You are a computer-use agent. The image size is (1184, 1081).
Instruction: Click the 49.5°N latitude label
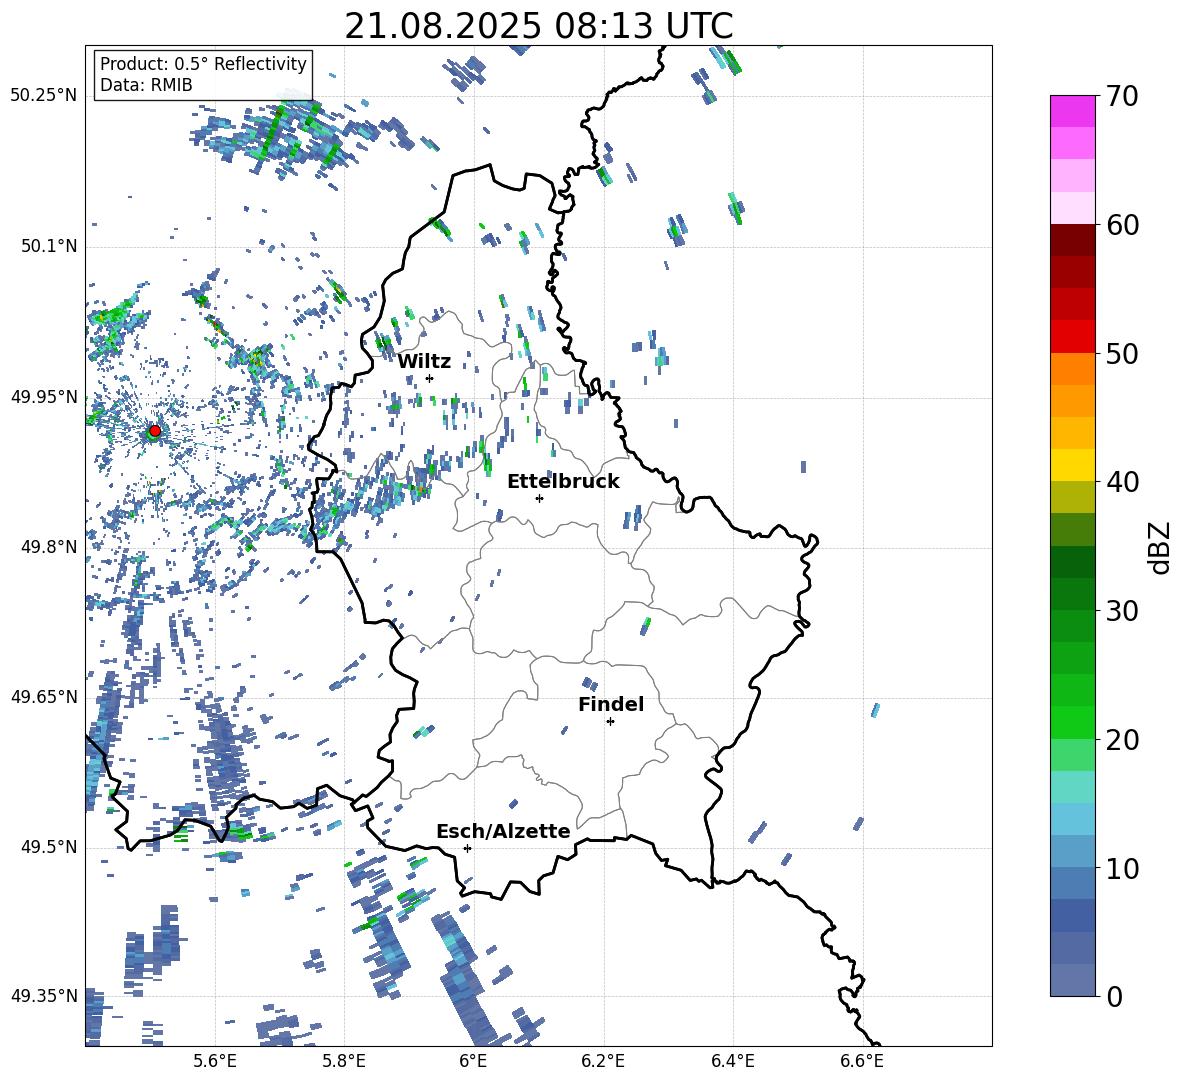(48, 847)
